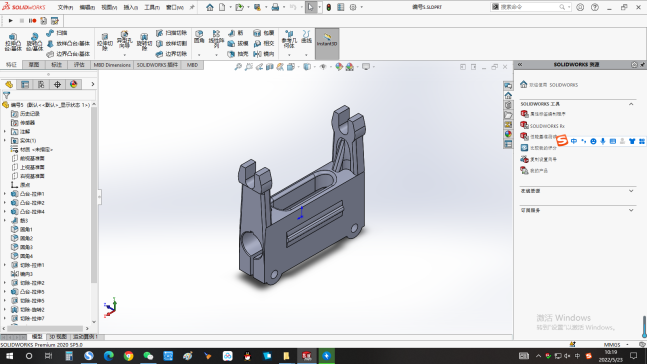Image resolution: width=647 pixels, height=364 pixels.
Task: Choose the Extruded Cut tool
Action: (x=105, y=42)
